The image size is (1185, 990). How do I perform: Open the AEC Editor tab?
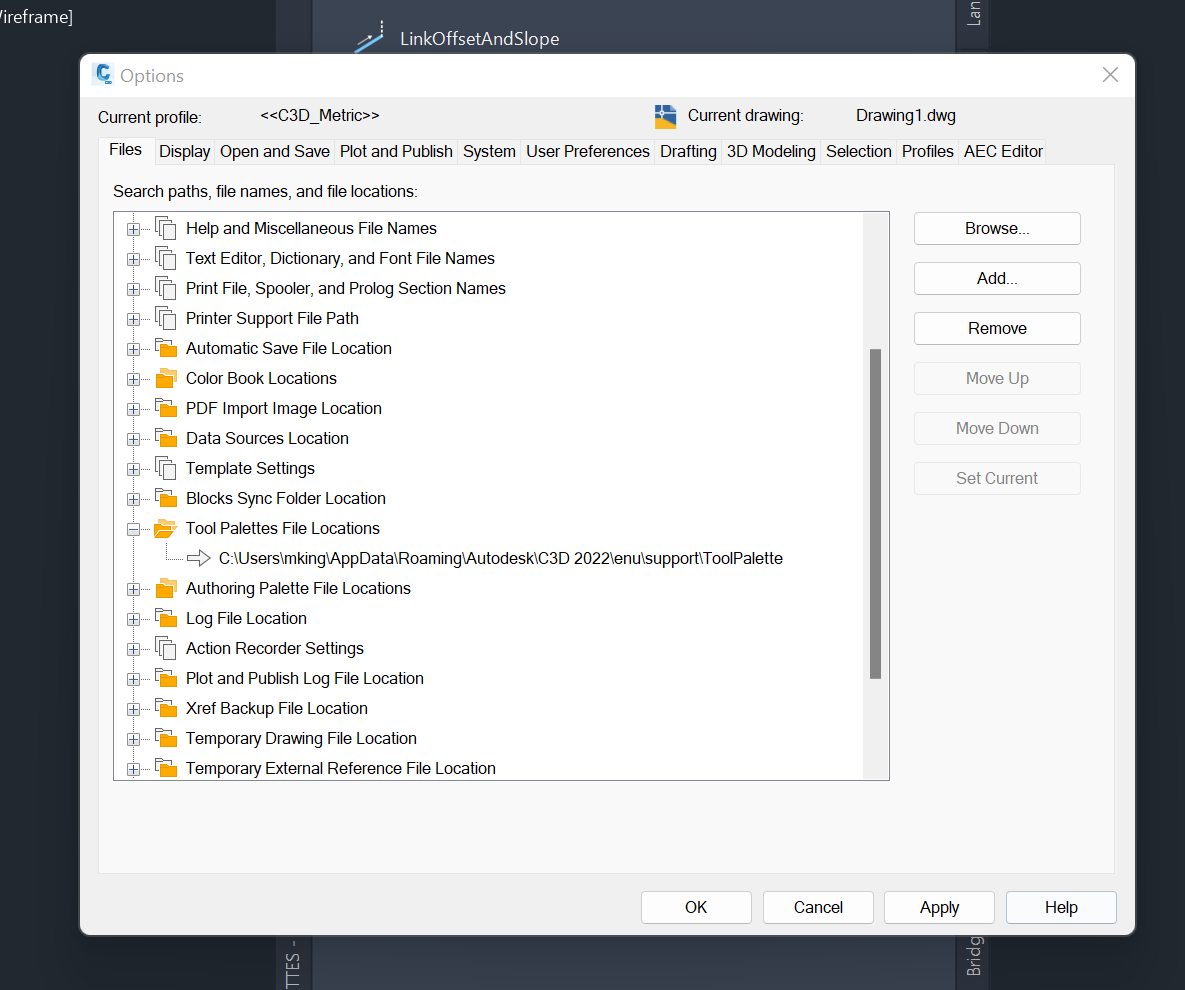tap(1002, 151)
